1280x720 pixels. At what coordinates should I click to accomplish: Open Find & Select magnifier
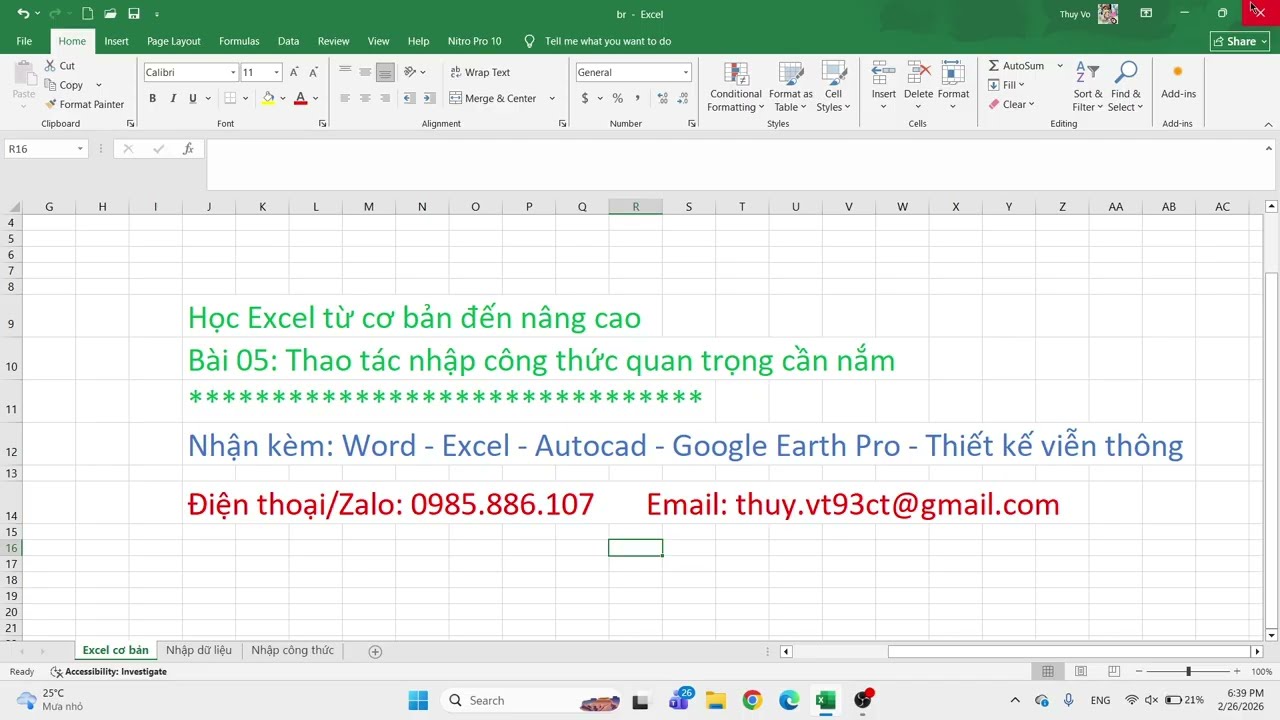click(1126, 87)
